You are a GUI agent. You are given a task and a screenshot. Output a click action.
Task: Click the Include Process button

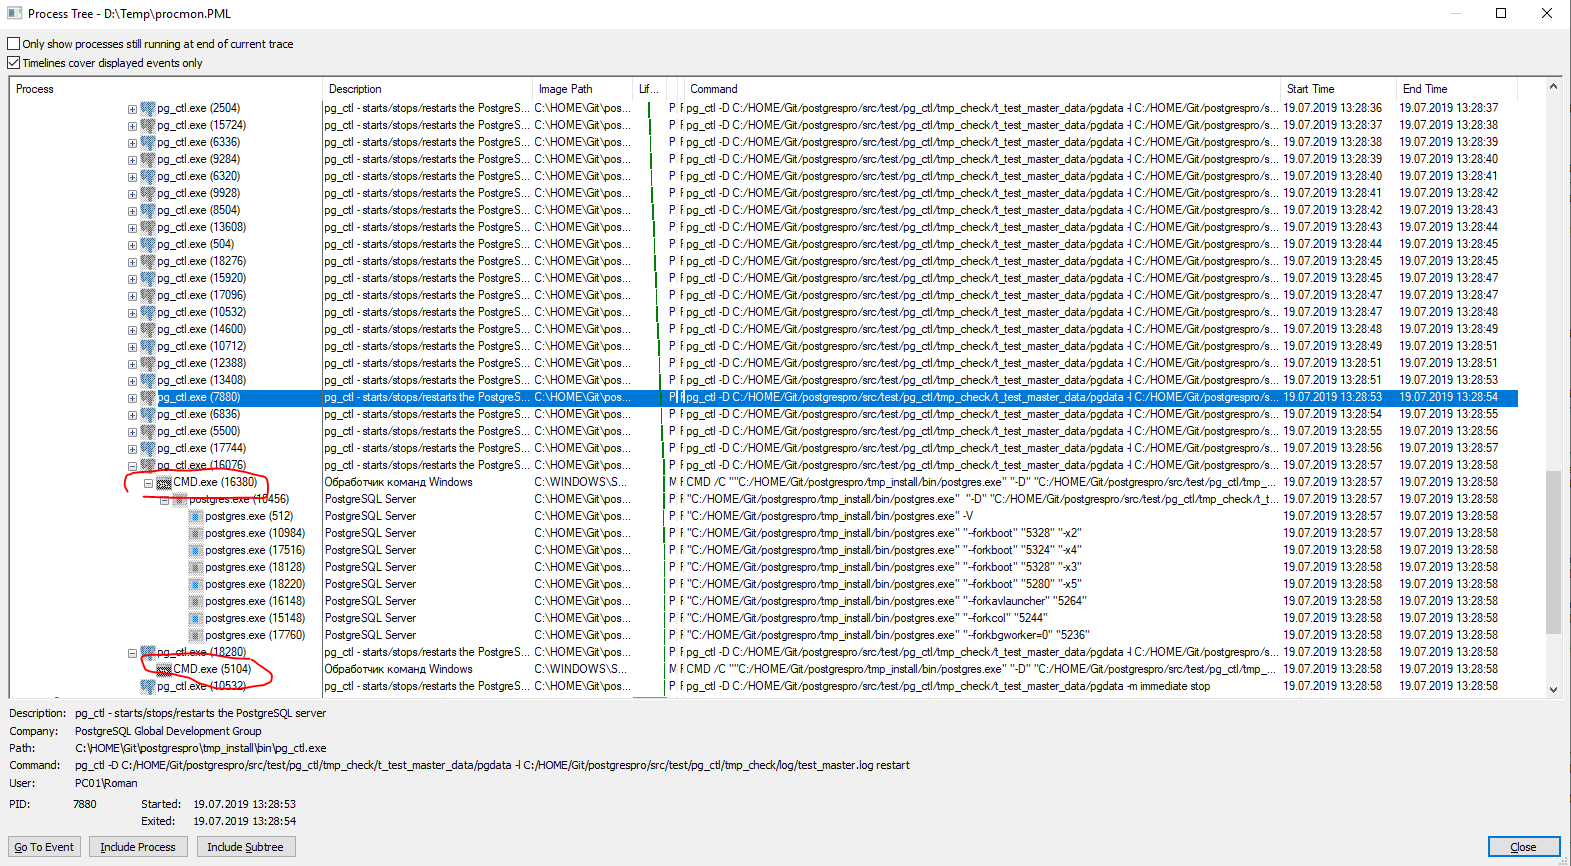(x=138, y=847)
